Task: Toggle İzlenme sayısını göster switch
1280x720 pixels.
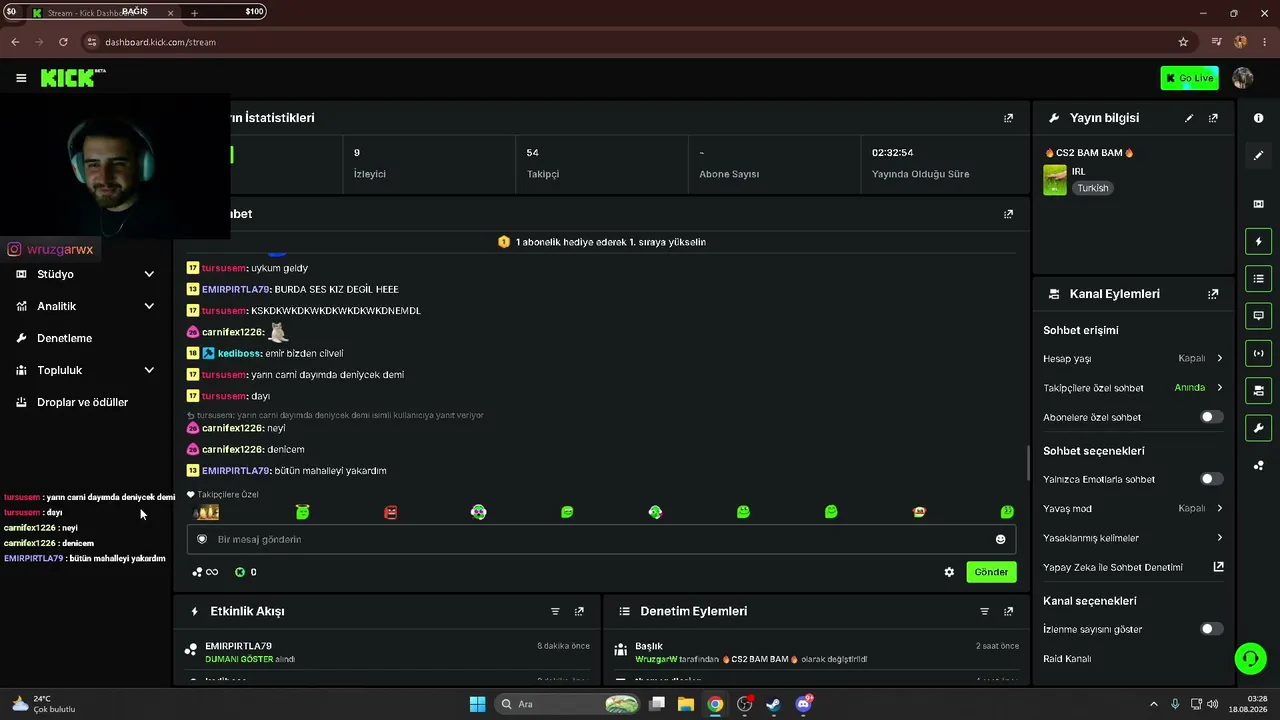Action: [1211, 629]
